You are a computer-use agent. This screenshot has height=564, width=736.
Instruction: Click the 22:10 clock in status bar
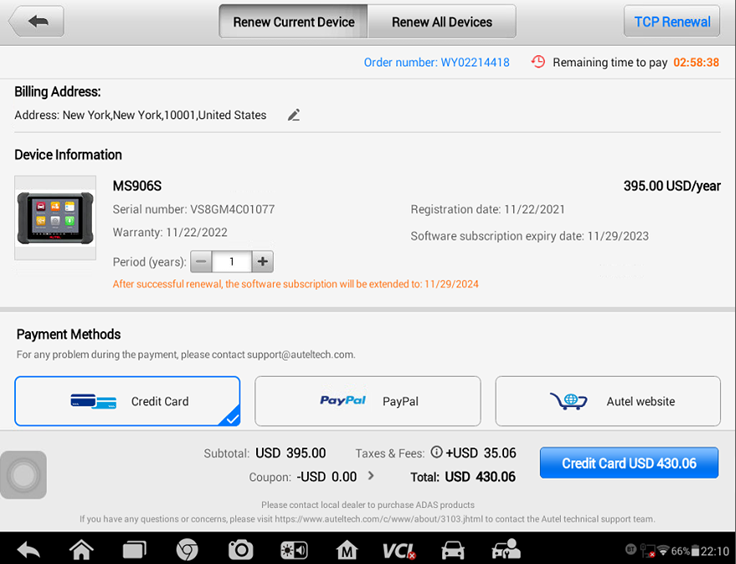715,551
